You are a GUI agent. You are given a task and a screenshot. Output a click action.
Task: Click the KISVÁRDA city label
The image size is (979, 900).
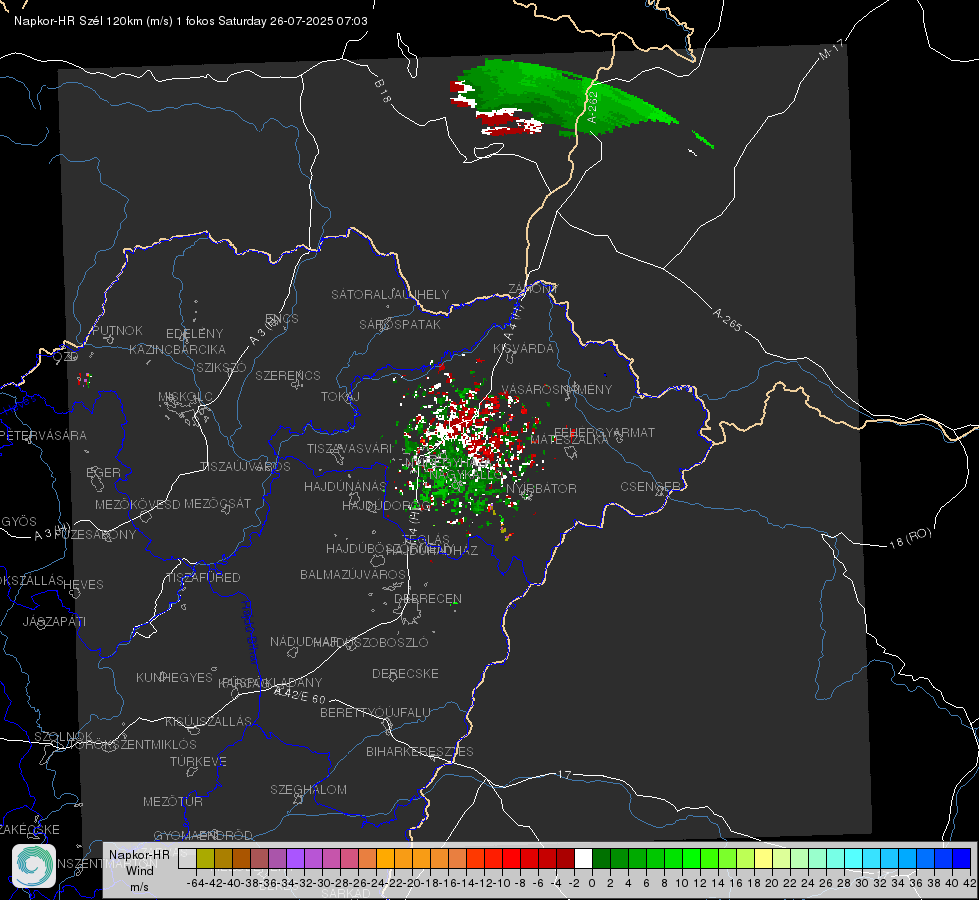tap(523, 349)
